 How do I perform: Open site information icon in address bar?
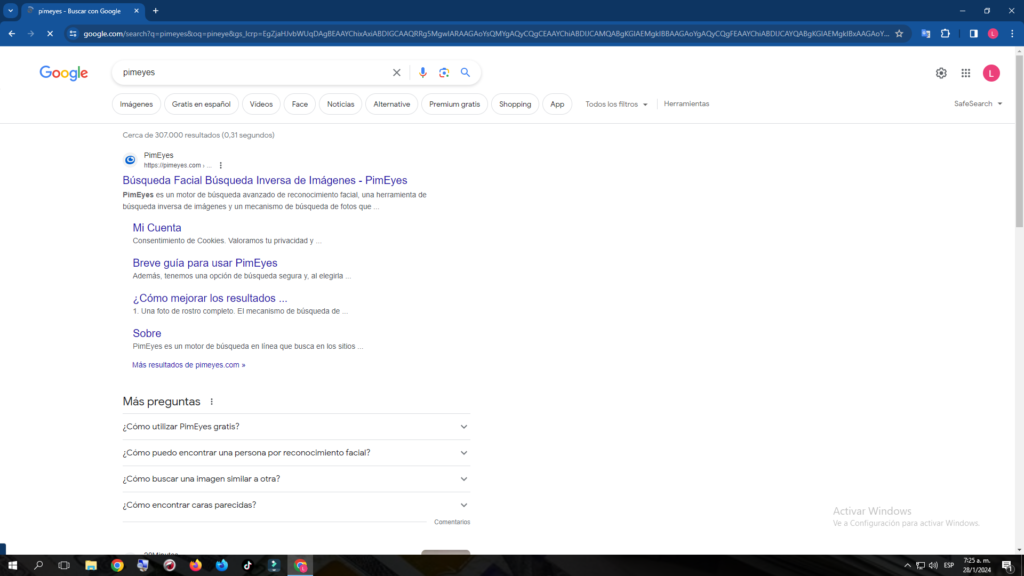(x=73, y=33)
